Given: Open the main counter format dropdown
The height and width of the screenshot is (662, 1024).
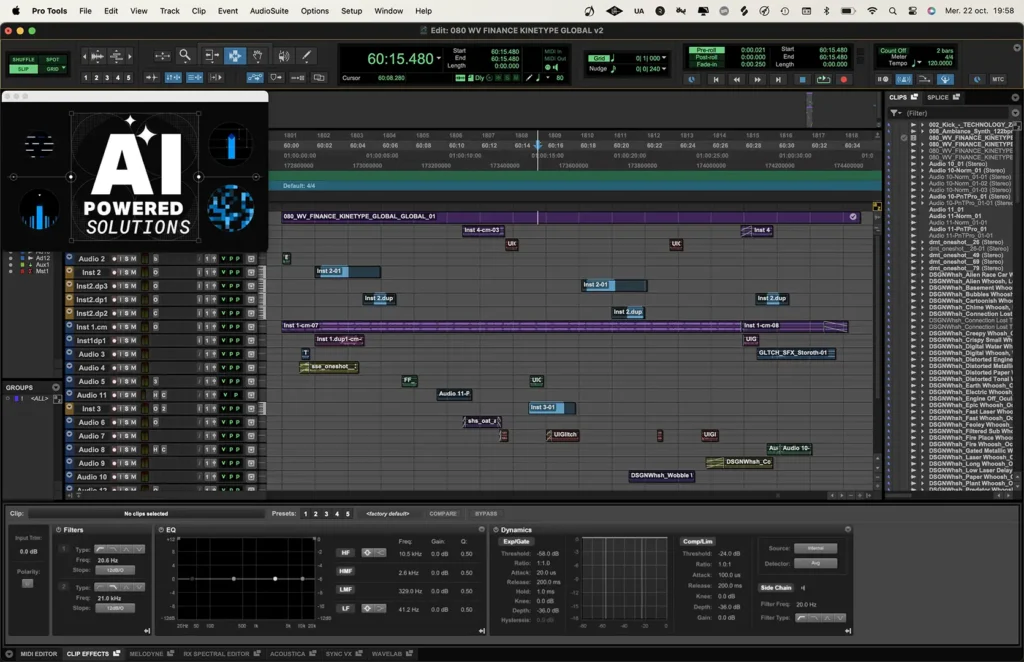Looking at the screenshot, I should (439, 59).
